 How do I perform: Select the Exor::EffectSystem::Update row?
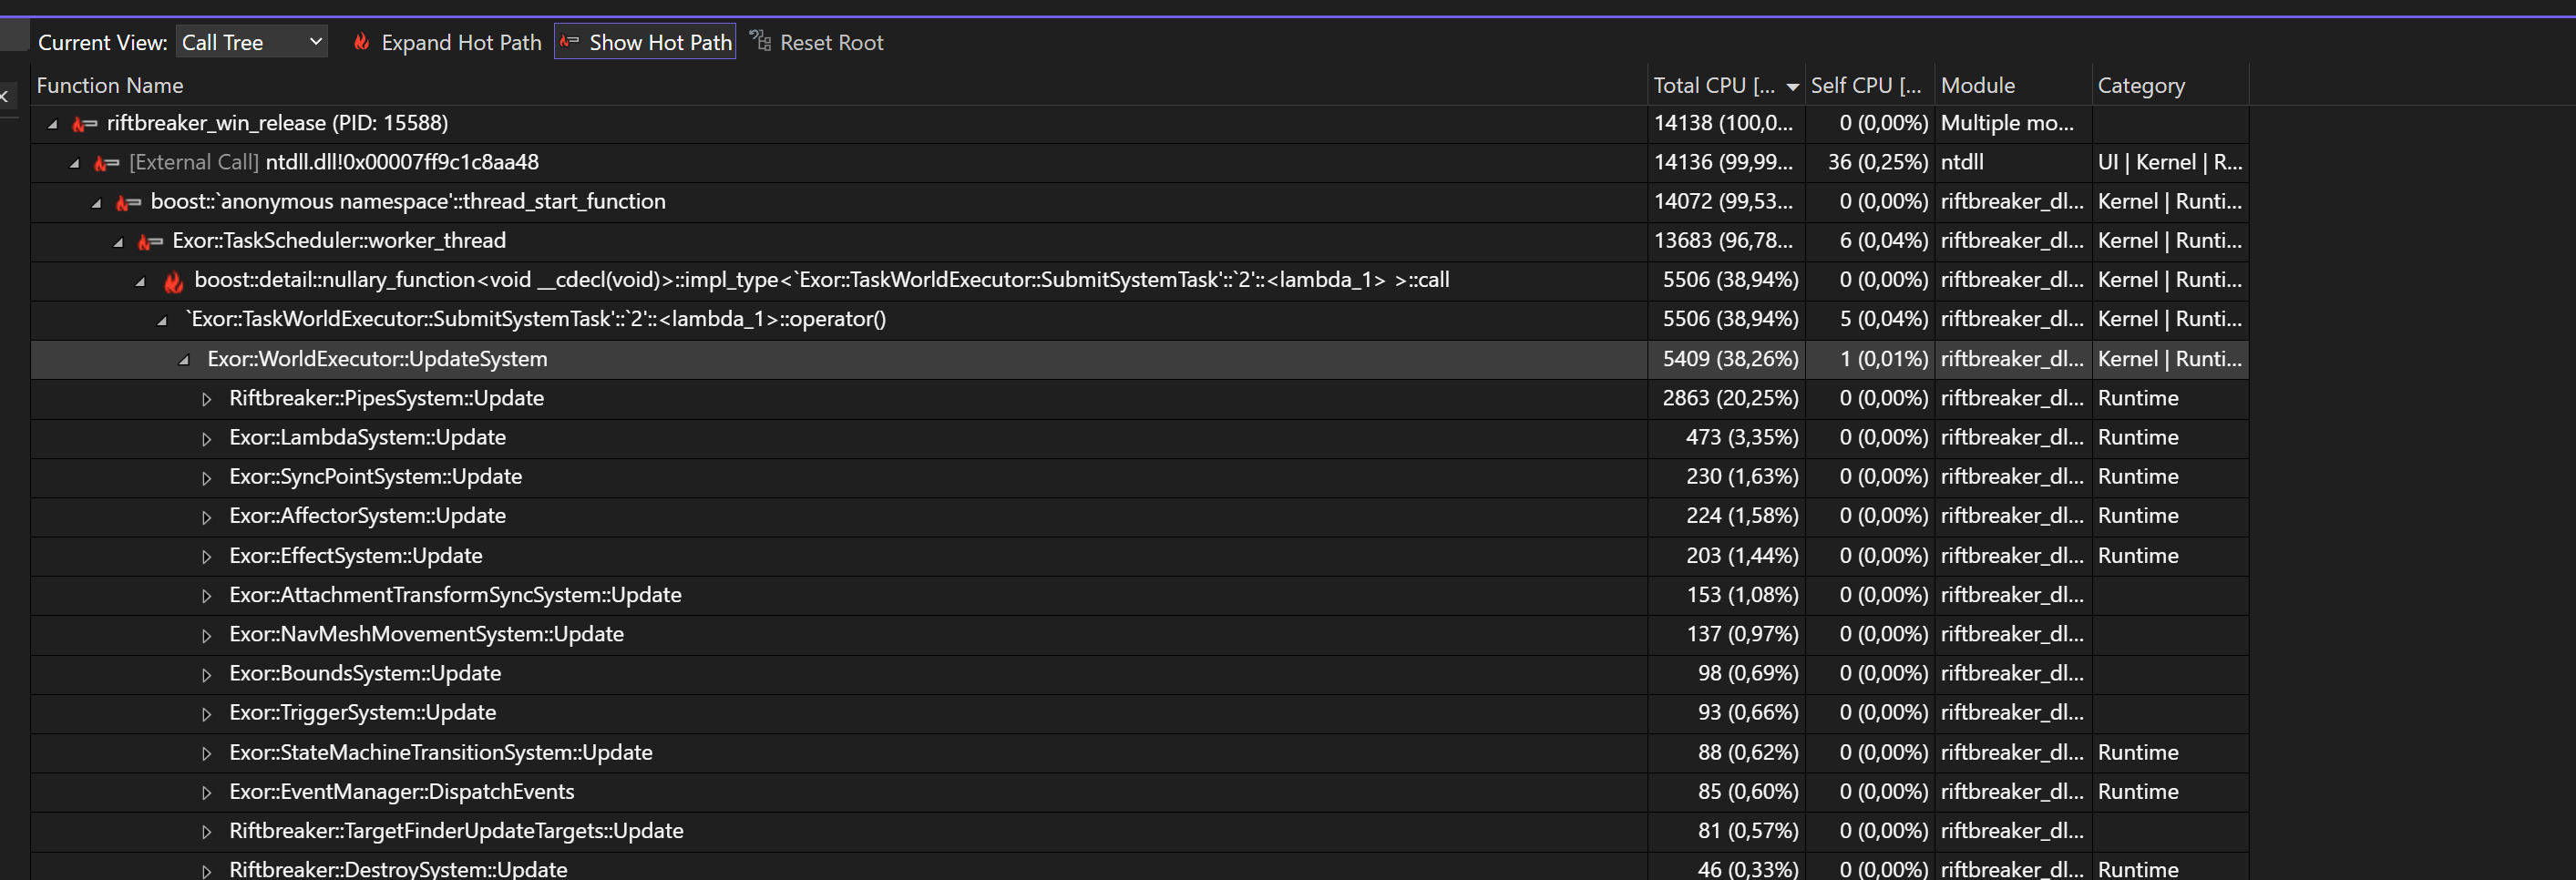pyautogui.click(x=1139, y=555)
